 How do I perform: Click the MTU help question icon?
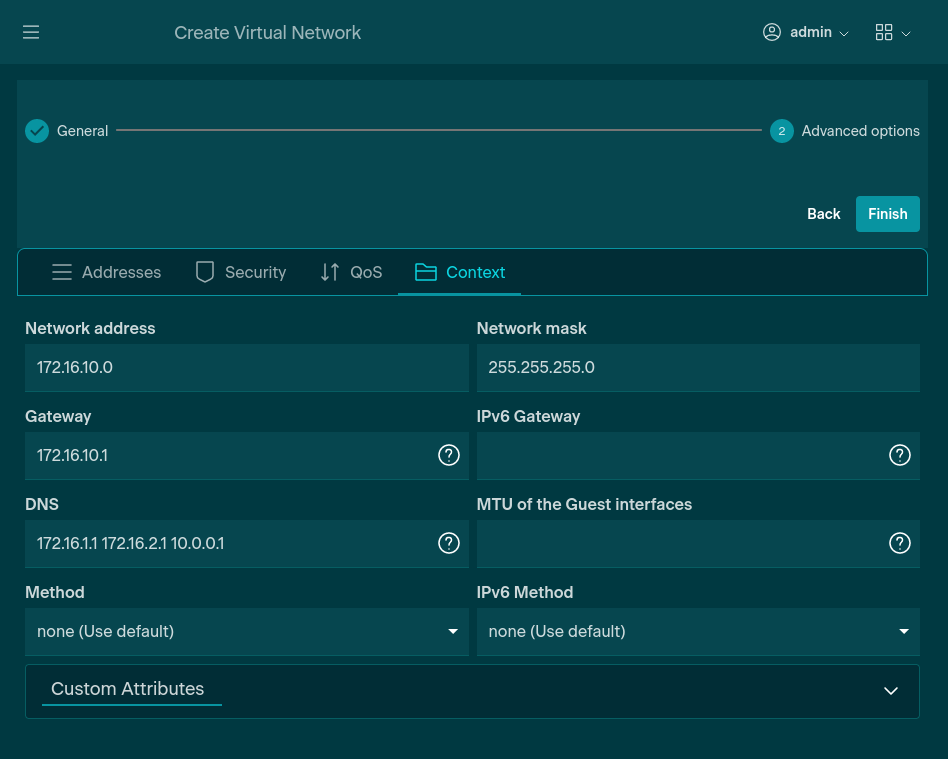[x=900, y=544]
